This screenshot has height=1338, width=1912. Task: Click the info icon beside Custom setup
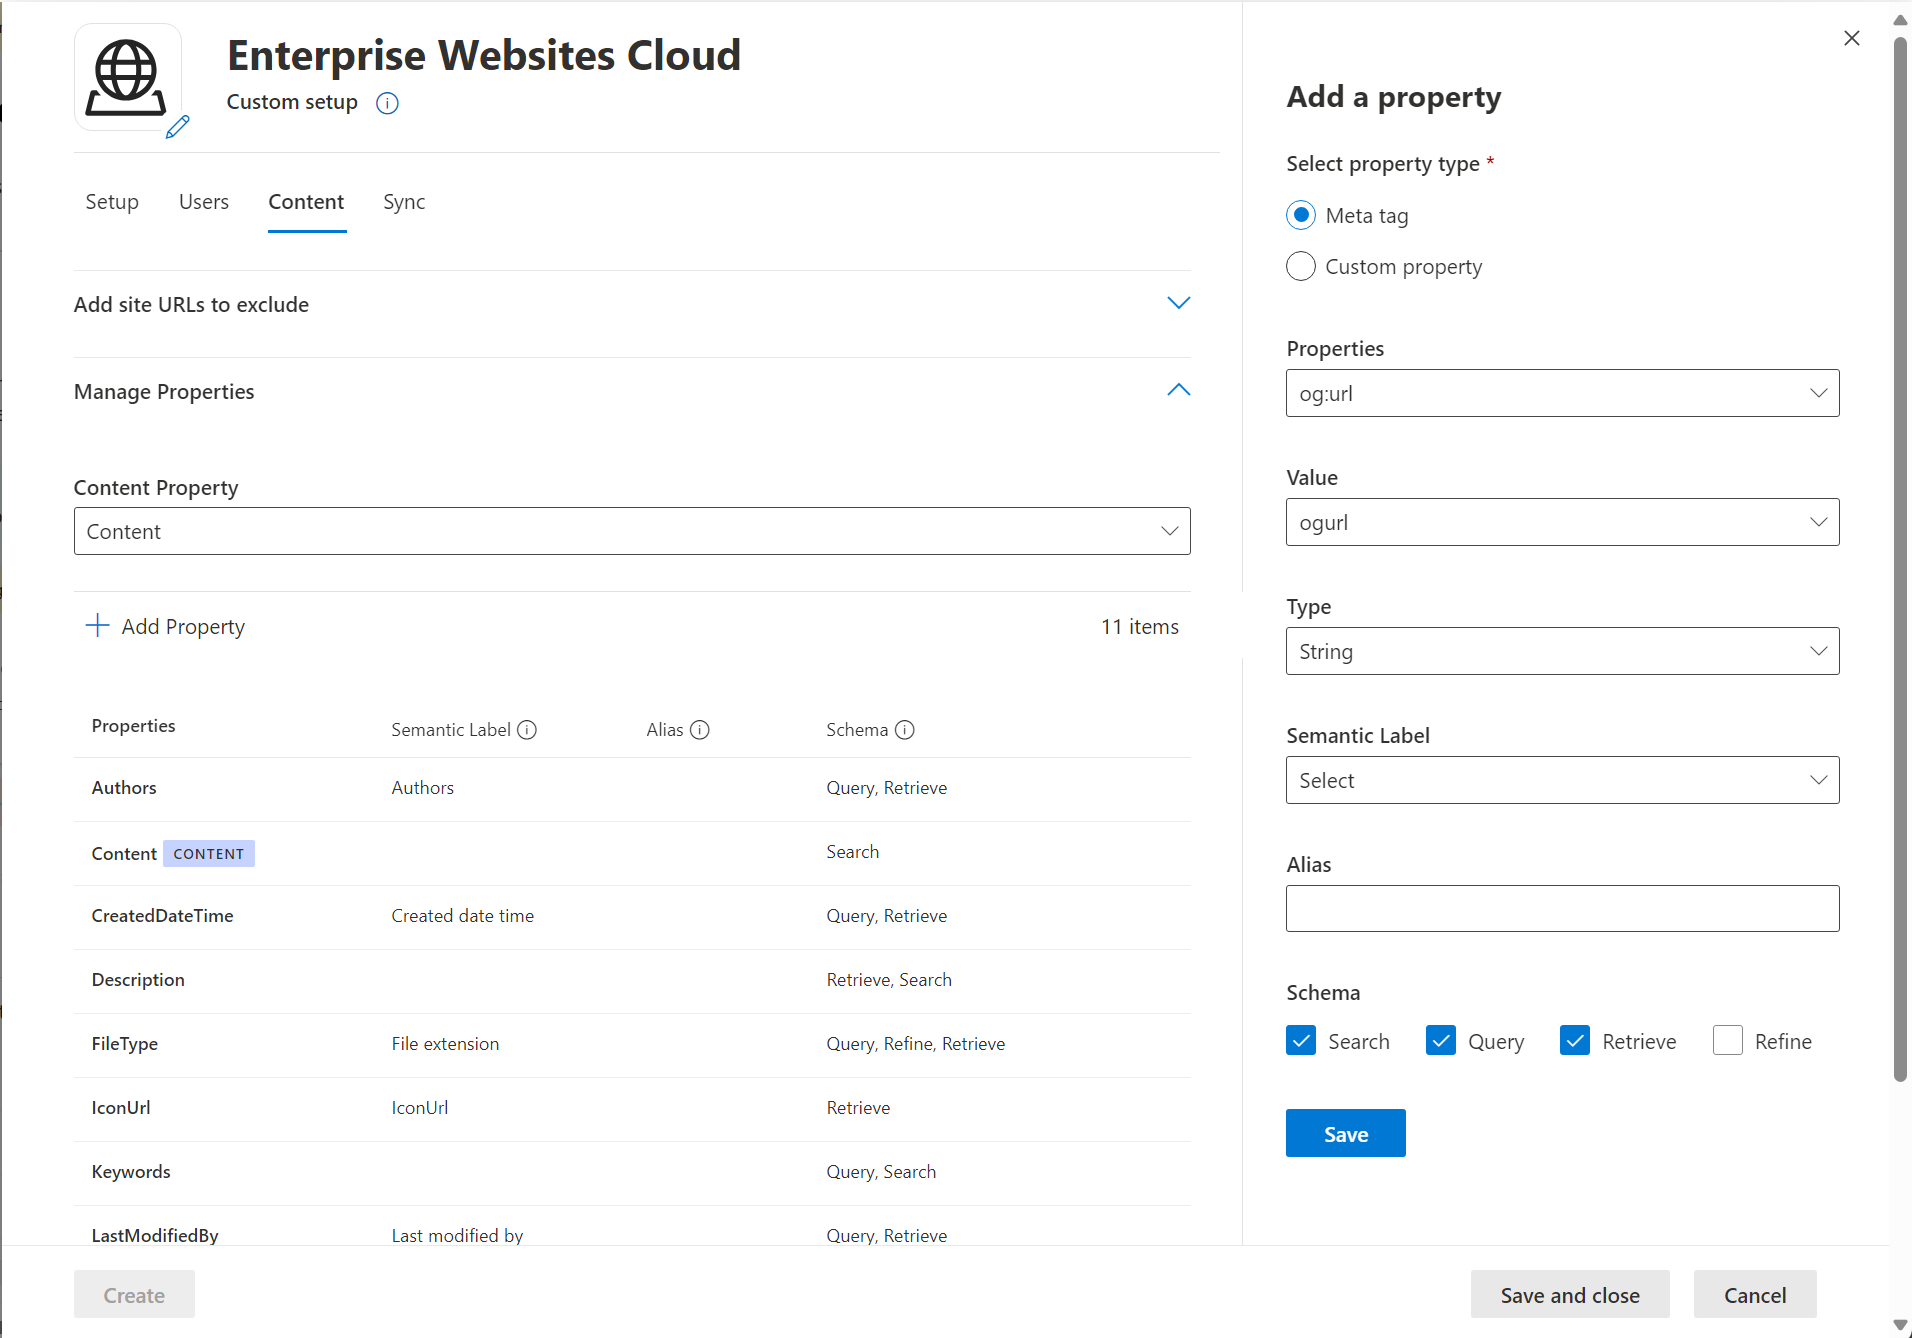386,103
